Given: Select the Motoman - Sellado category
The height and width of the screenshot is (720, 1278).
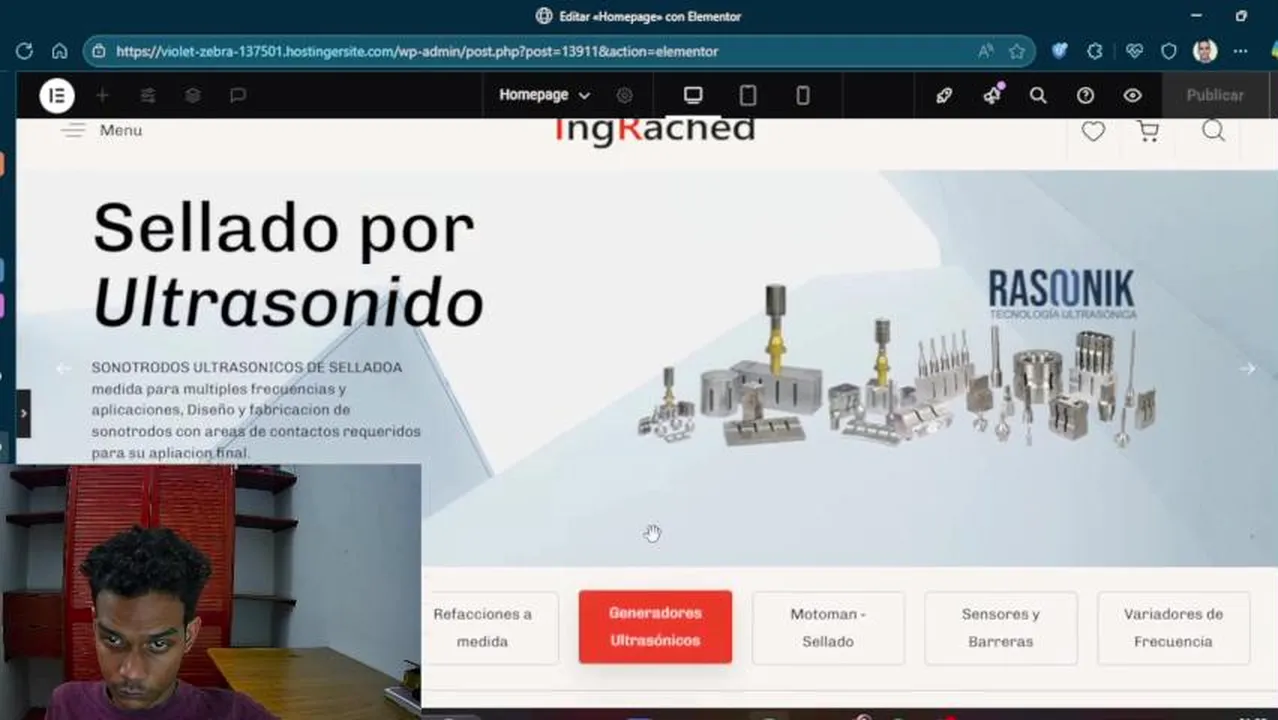Looking at the screenshot, I should coord(828,628).
